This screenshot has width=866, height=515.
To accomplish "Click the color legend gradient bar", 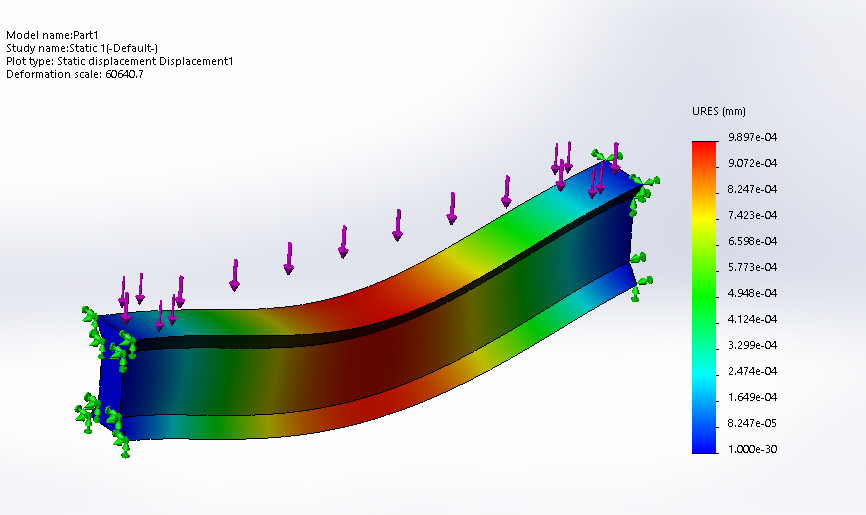I will (704, 297).
